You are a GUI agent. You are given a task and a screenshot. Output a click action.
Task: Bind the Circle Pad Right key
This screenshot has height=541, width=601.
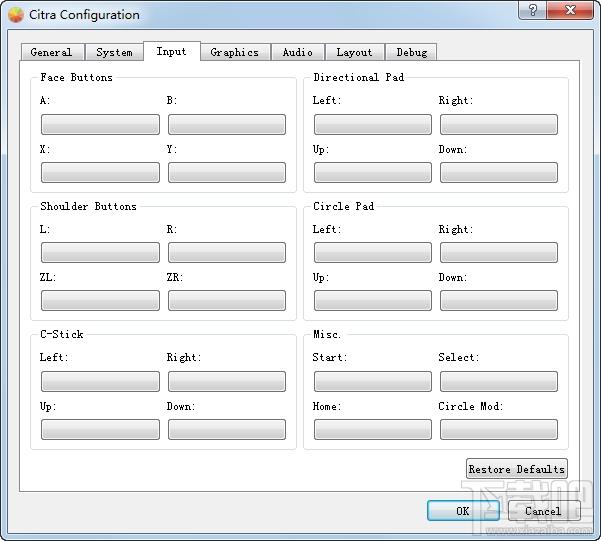click(499, 252)
